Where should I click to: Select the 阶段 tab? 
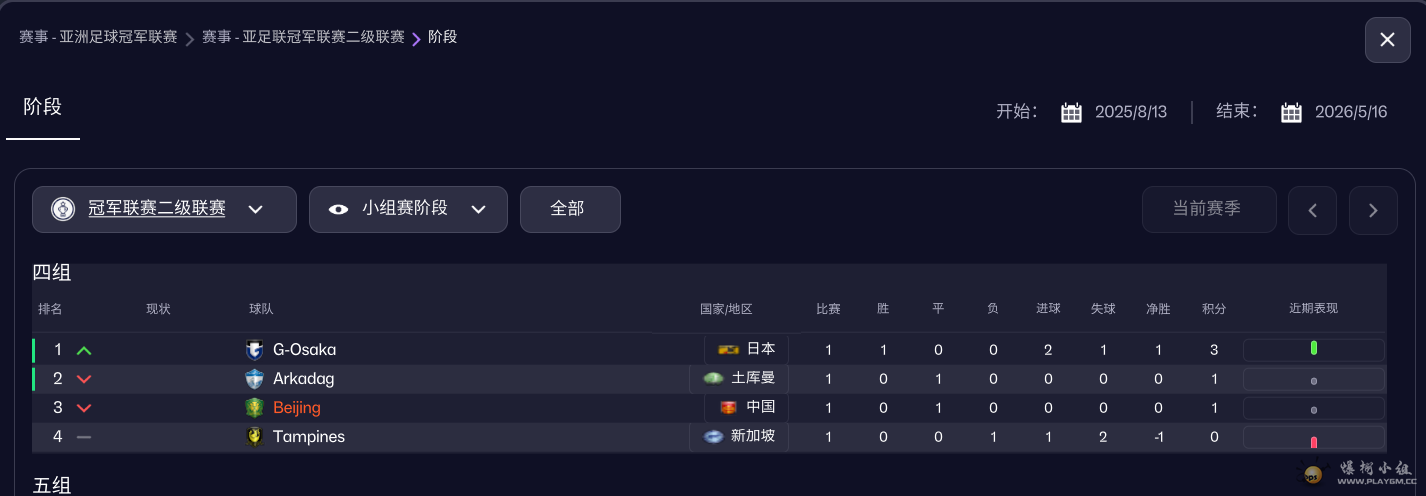point(43,107)
